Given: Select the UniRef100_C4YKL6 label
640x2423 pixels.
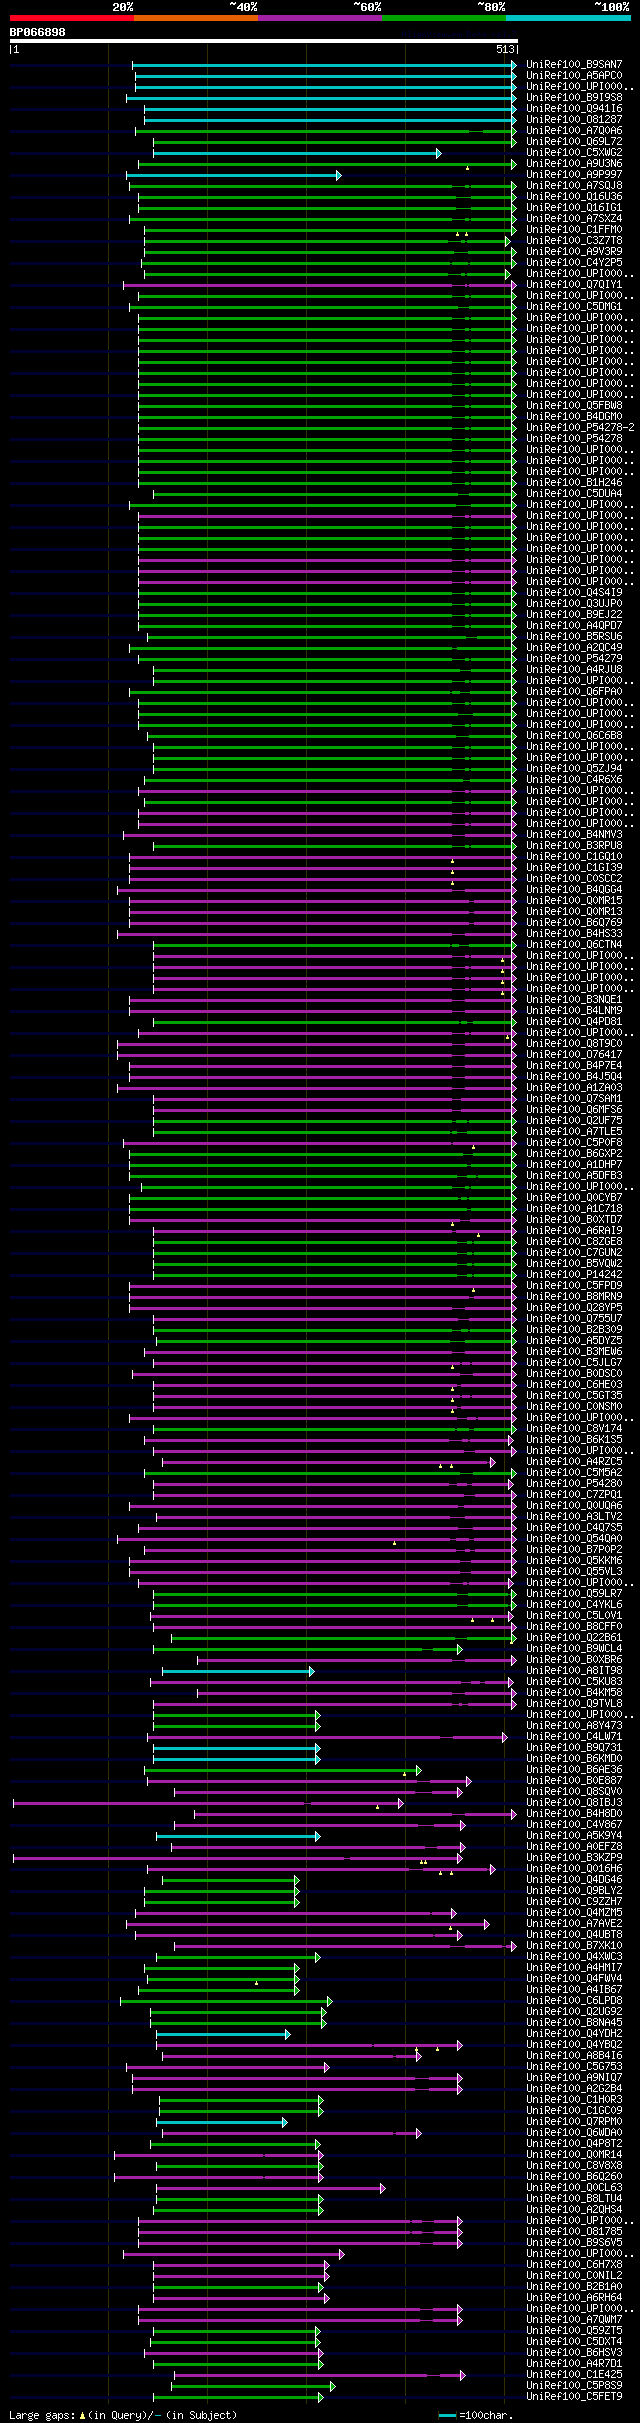Looking at the screenshot, I should [x=574, y=1605].
